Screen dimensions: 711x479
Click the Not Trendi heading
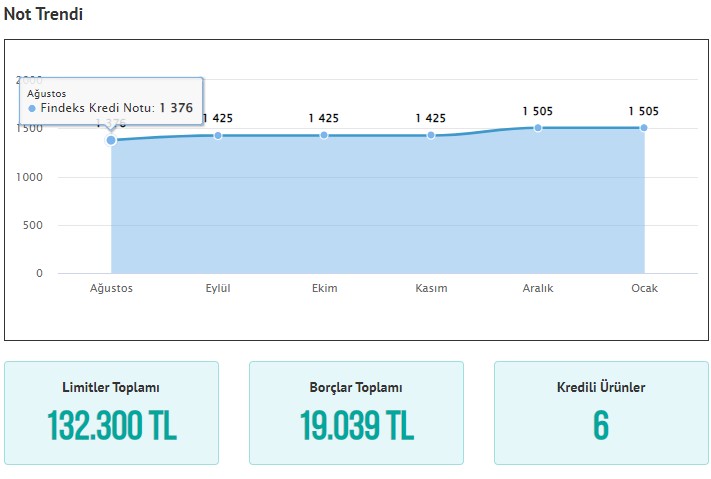coord(44,14)
